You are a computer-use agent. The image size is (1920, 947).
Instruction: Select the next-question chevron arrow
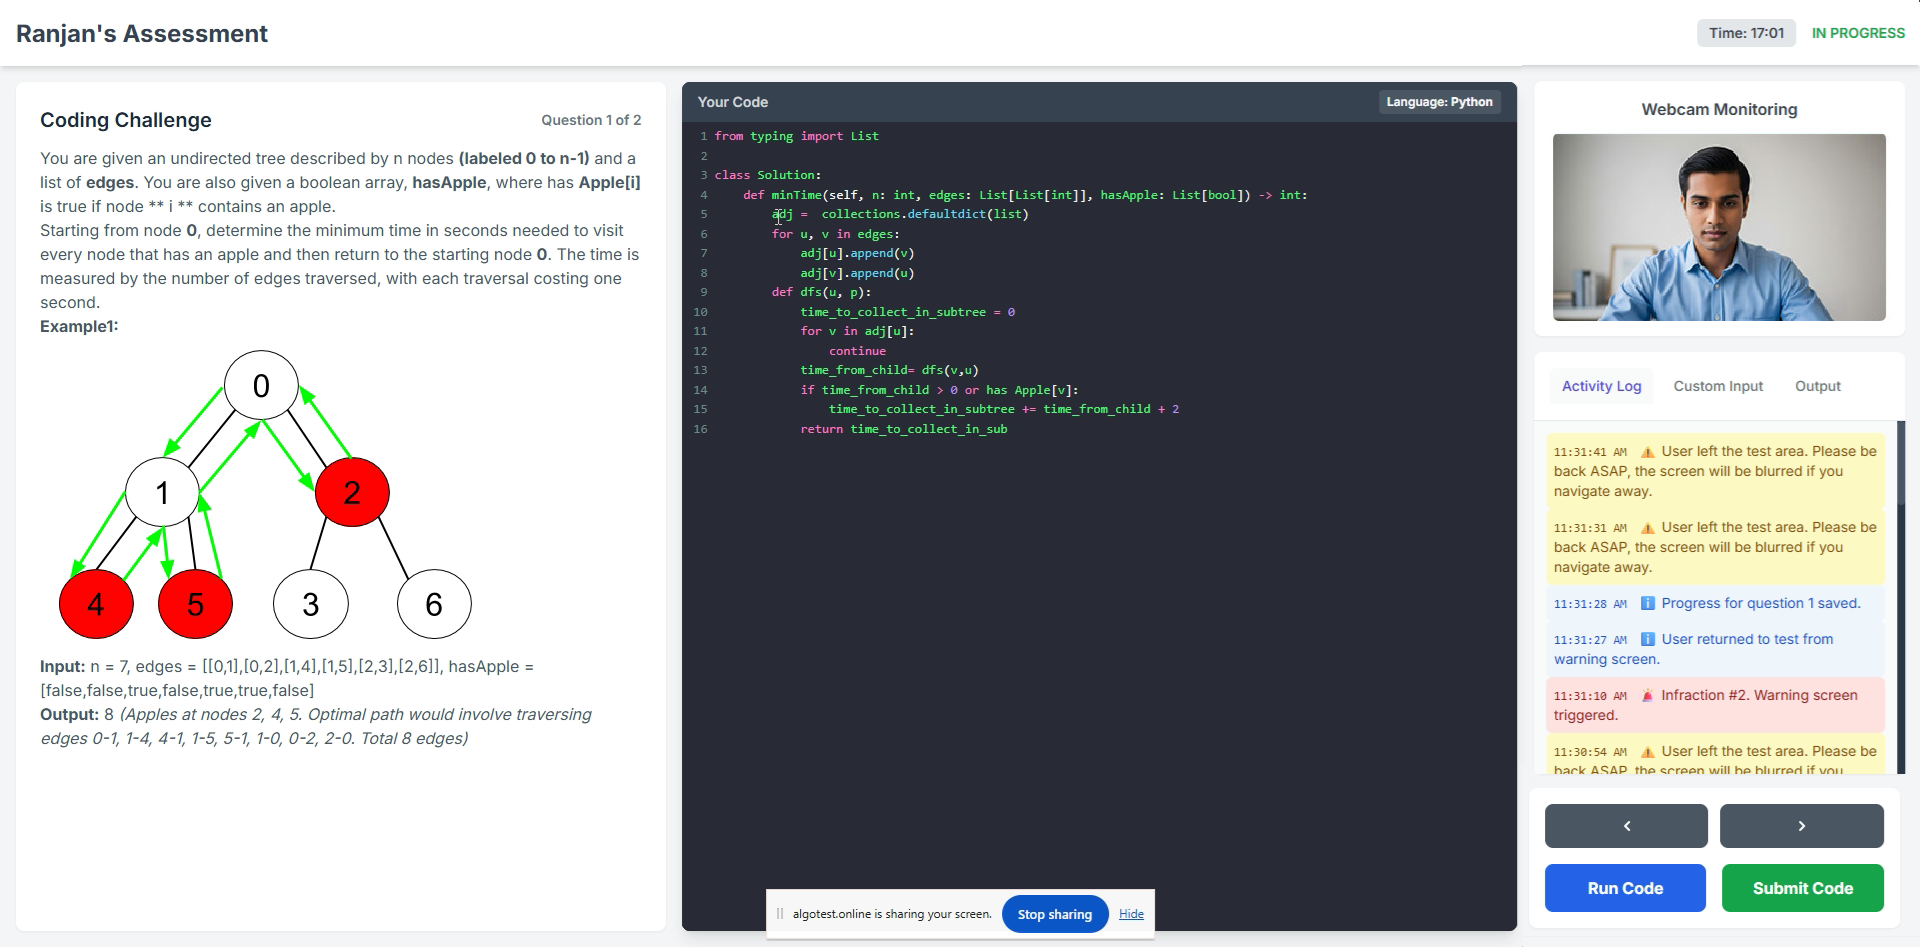click(1801, 826)
